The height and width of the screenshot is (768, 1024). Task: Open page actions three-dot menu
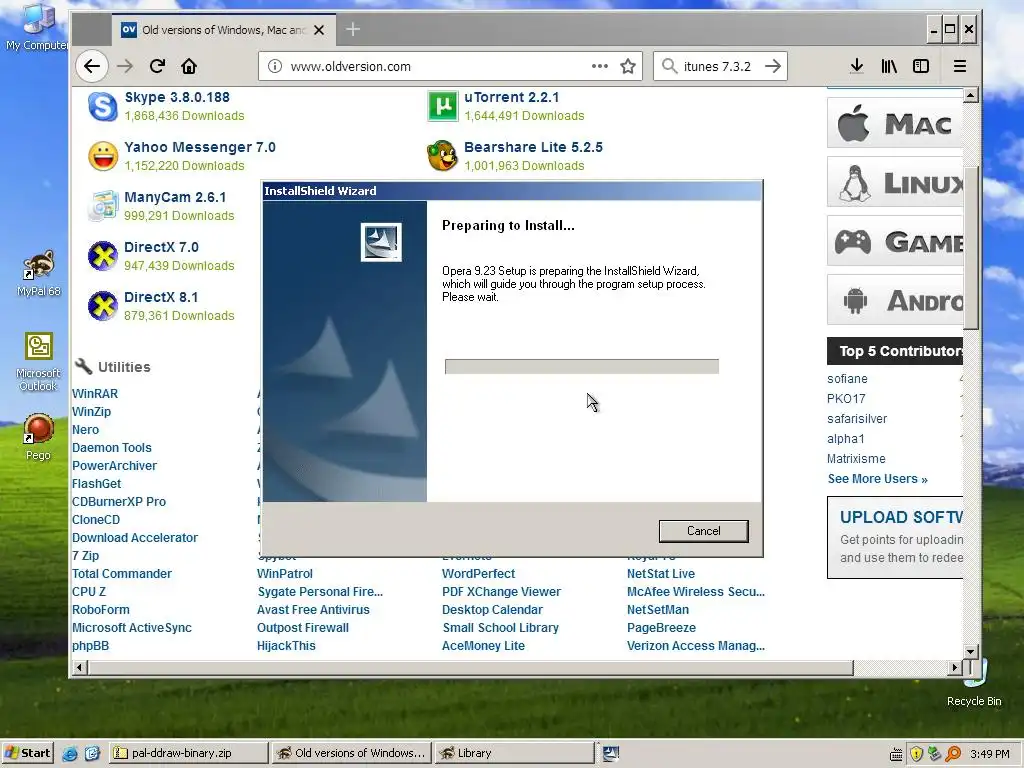pos(600,66)
